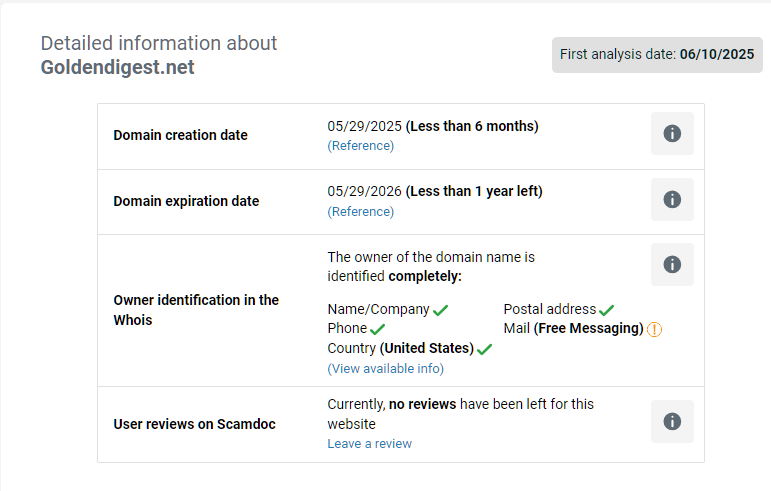
Task: Click the View available info link
Action: 386,369
